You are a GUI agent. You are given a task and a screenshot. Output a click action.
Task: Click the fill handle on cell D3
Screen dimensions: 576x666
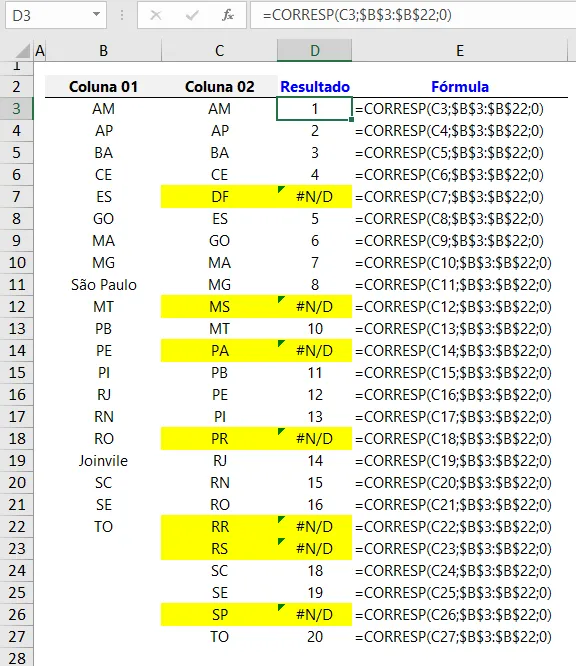tap(351, 120)
